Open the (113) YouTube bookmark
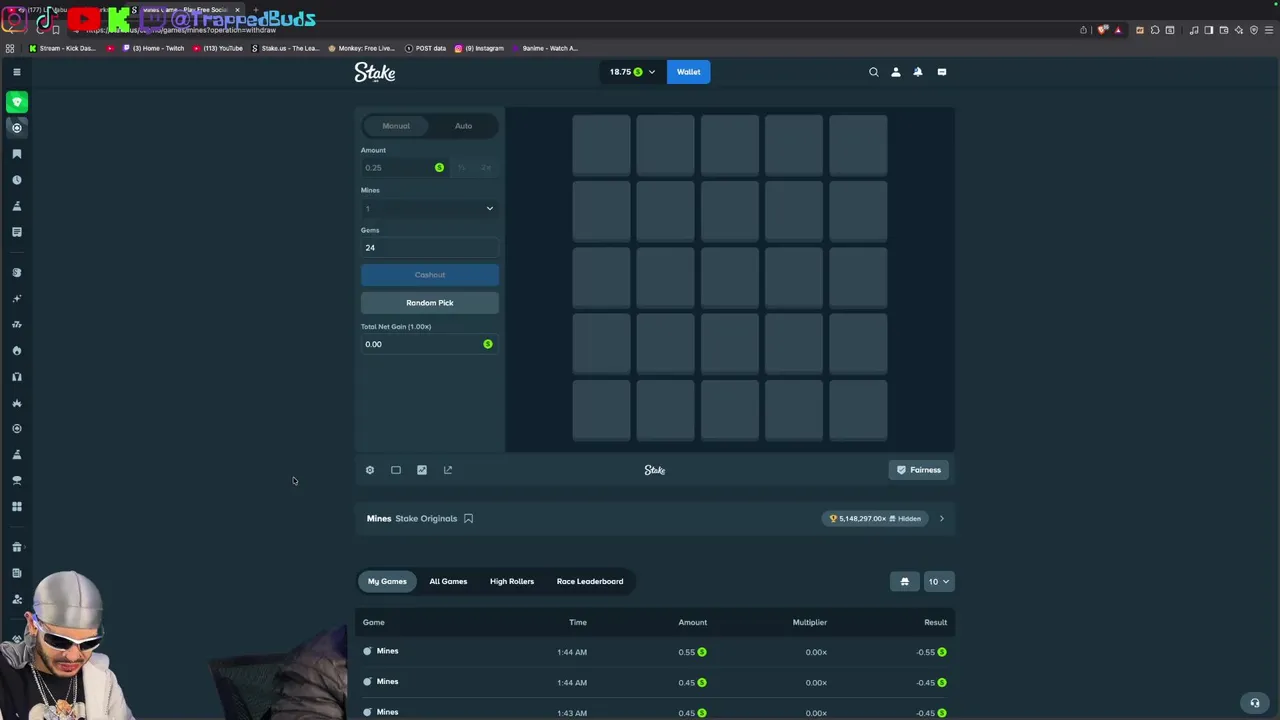 pyautogui.click(x=217, y=48)
